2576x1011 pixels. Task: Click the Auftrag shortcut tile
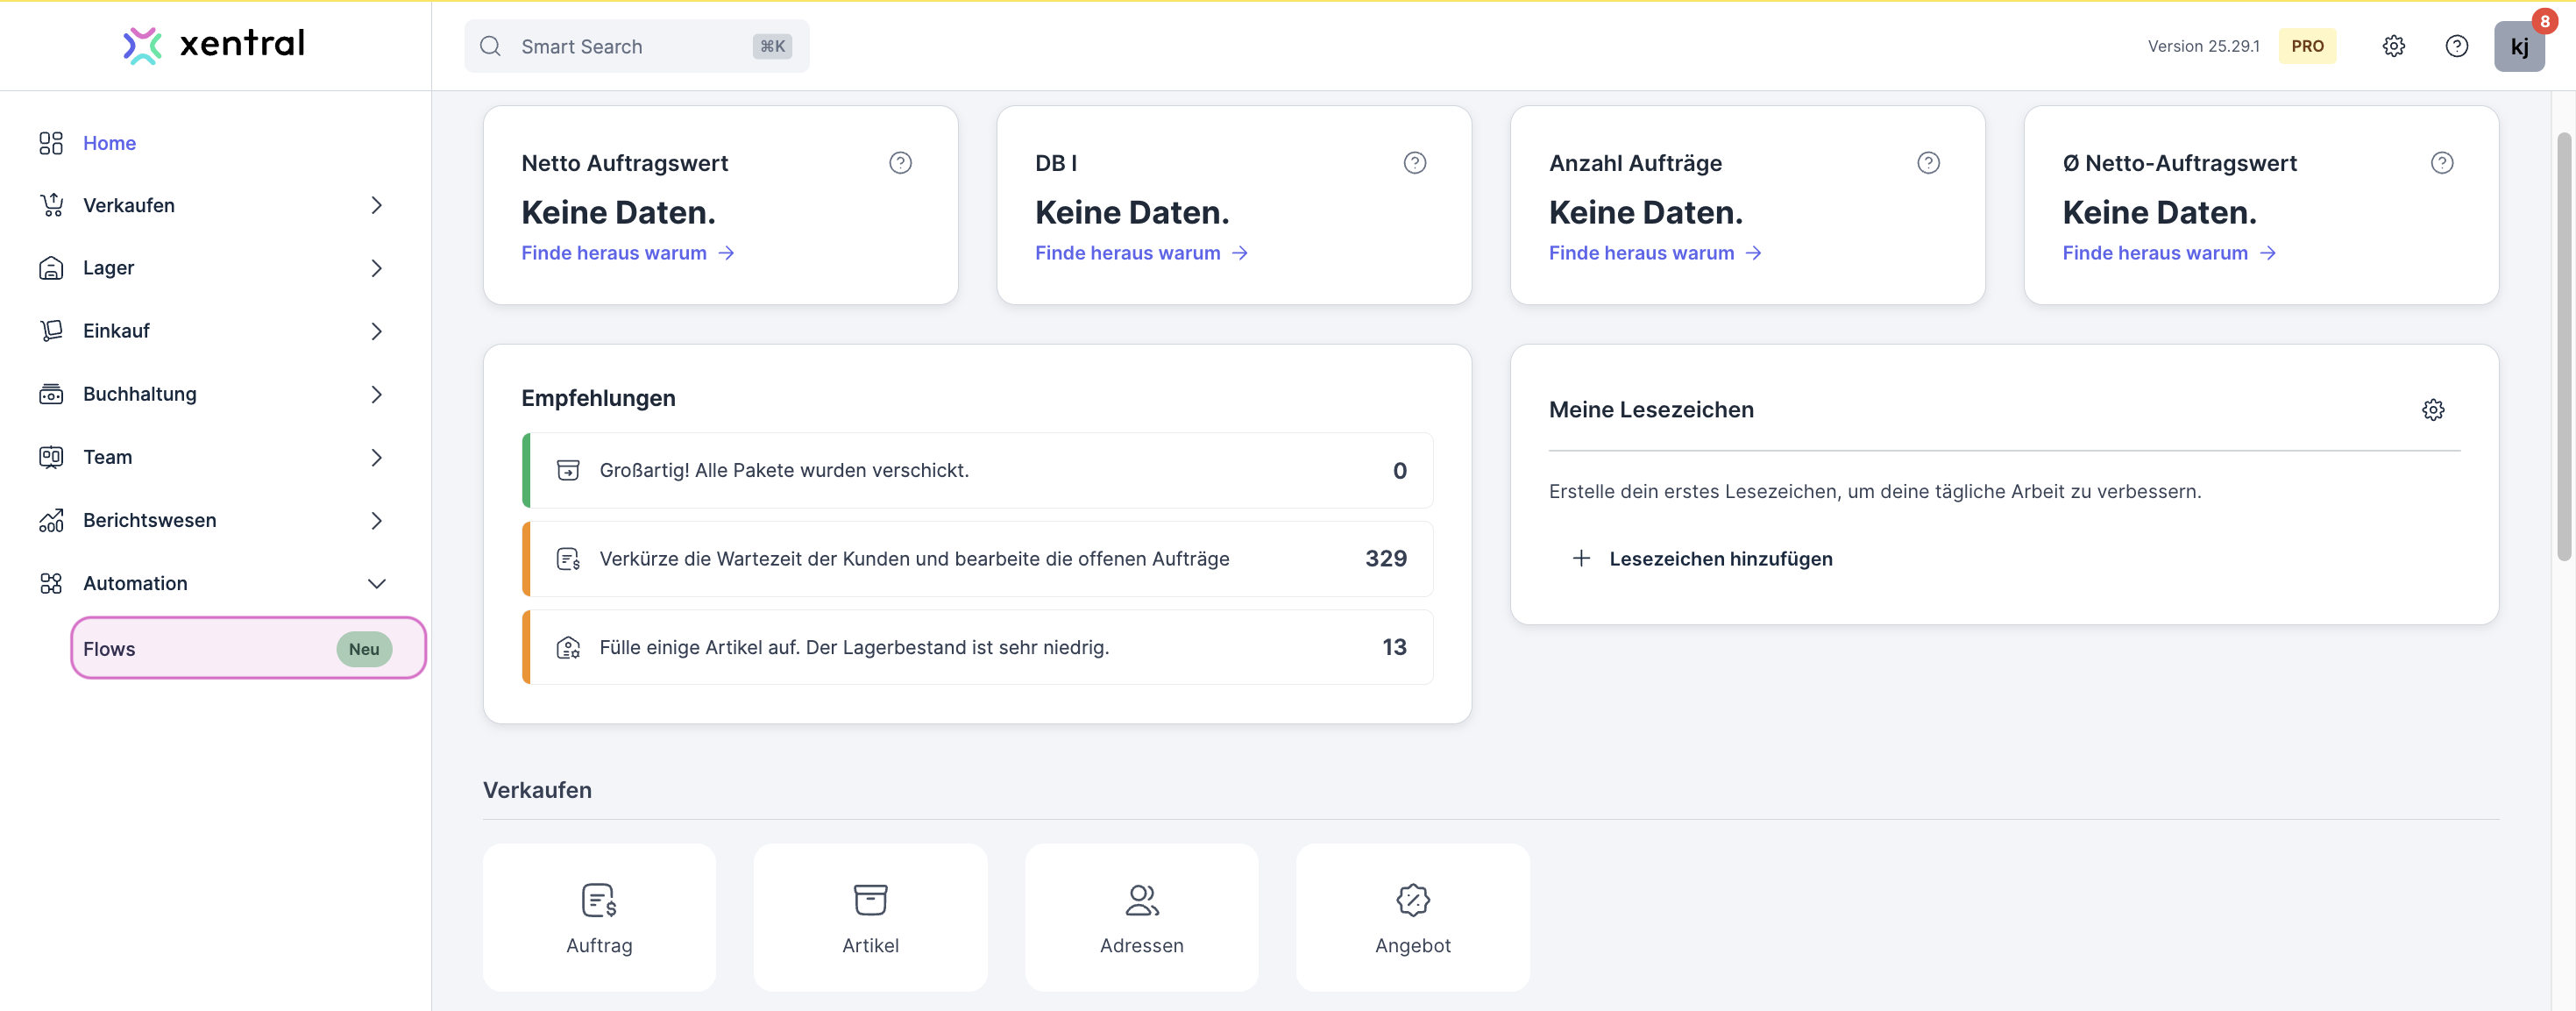[x=599, y=917]
